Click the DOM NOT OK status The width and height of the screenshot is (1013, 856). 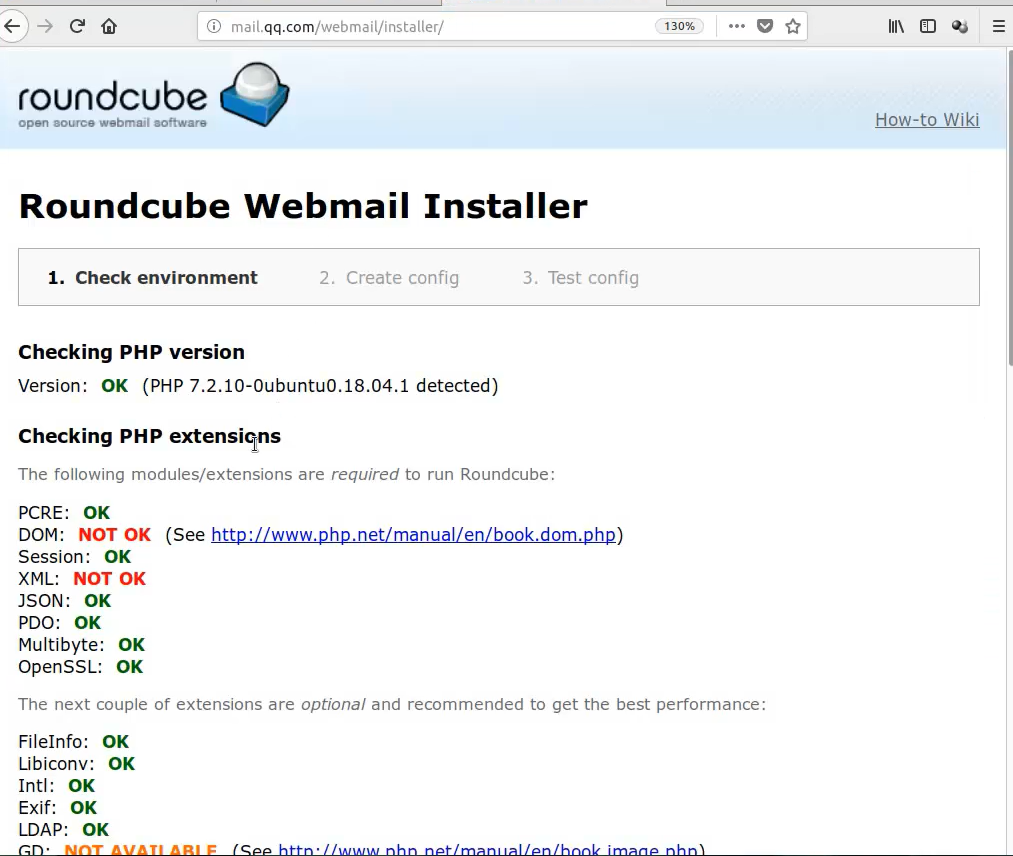(114, 535)
